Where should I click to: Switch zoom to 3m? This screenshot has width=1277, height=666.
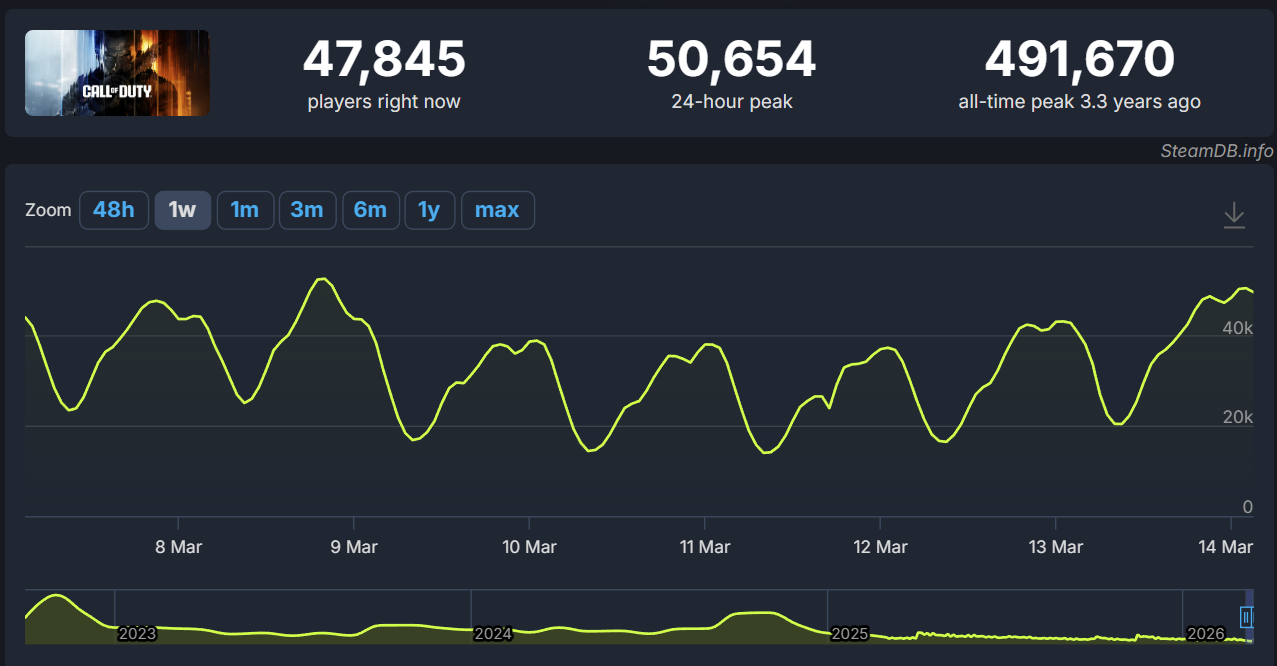click(307, 210)
